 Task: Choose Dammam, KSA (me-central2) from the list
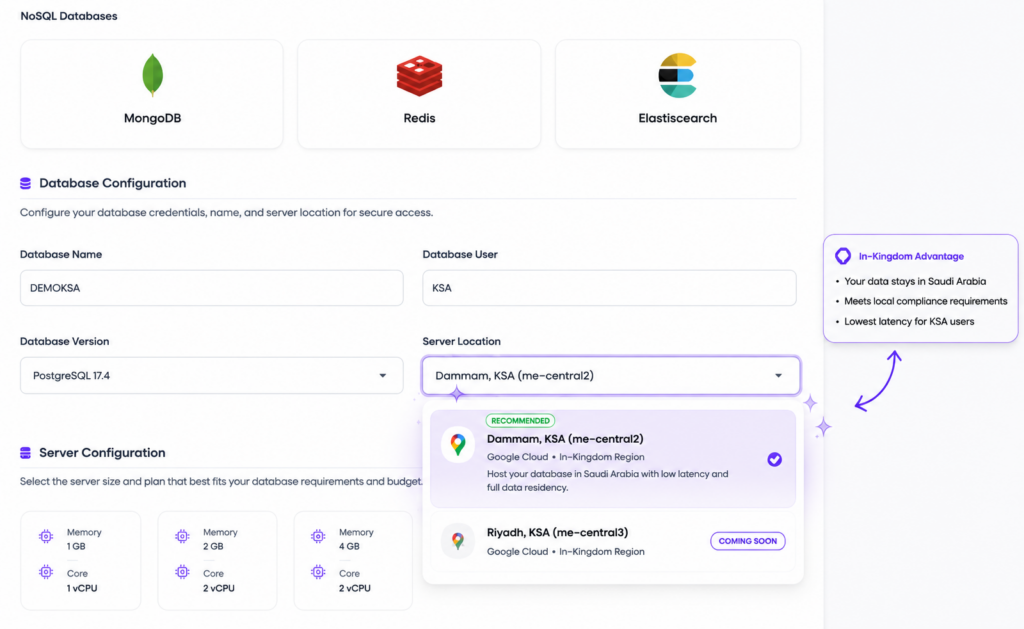[613, 459]
